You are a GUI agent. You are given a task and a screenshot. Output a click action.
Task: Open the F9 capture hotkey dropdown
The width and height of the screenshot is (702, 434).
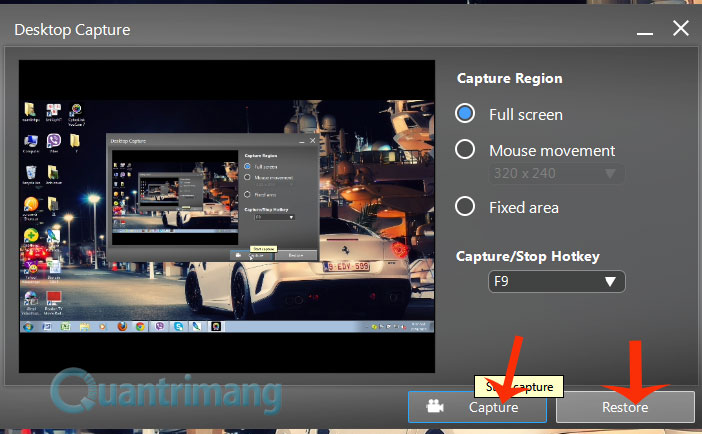[556, 281]
